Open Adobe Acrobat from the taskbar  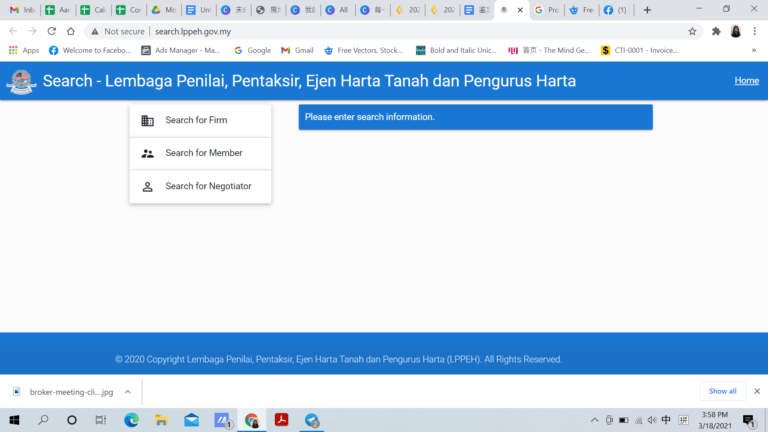pyautogui.click(x=282, y=420)
